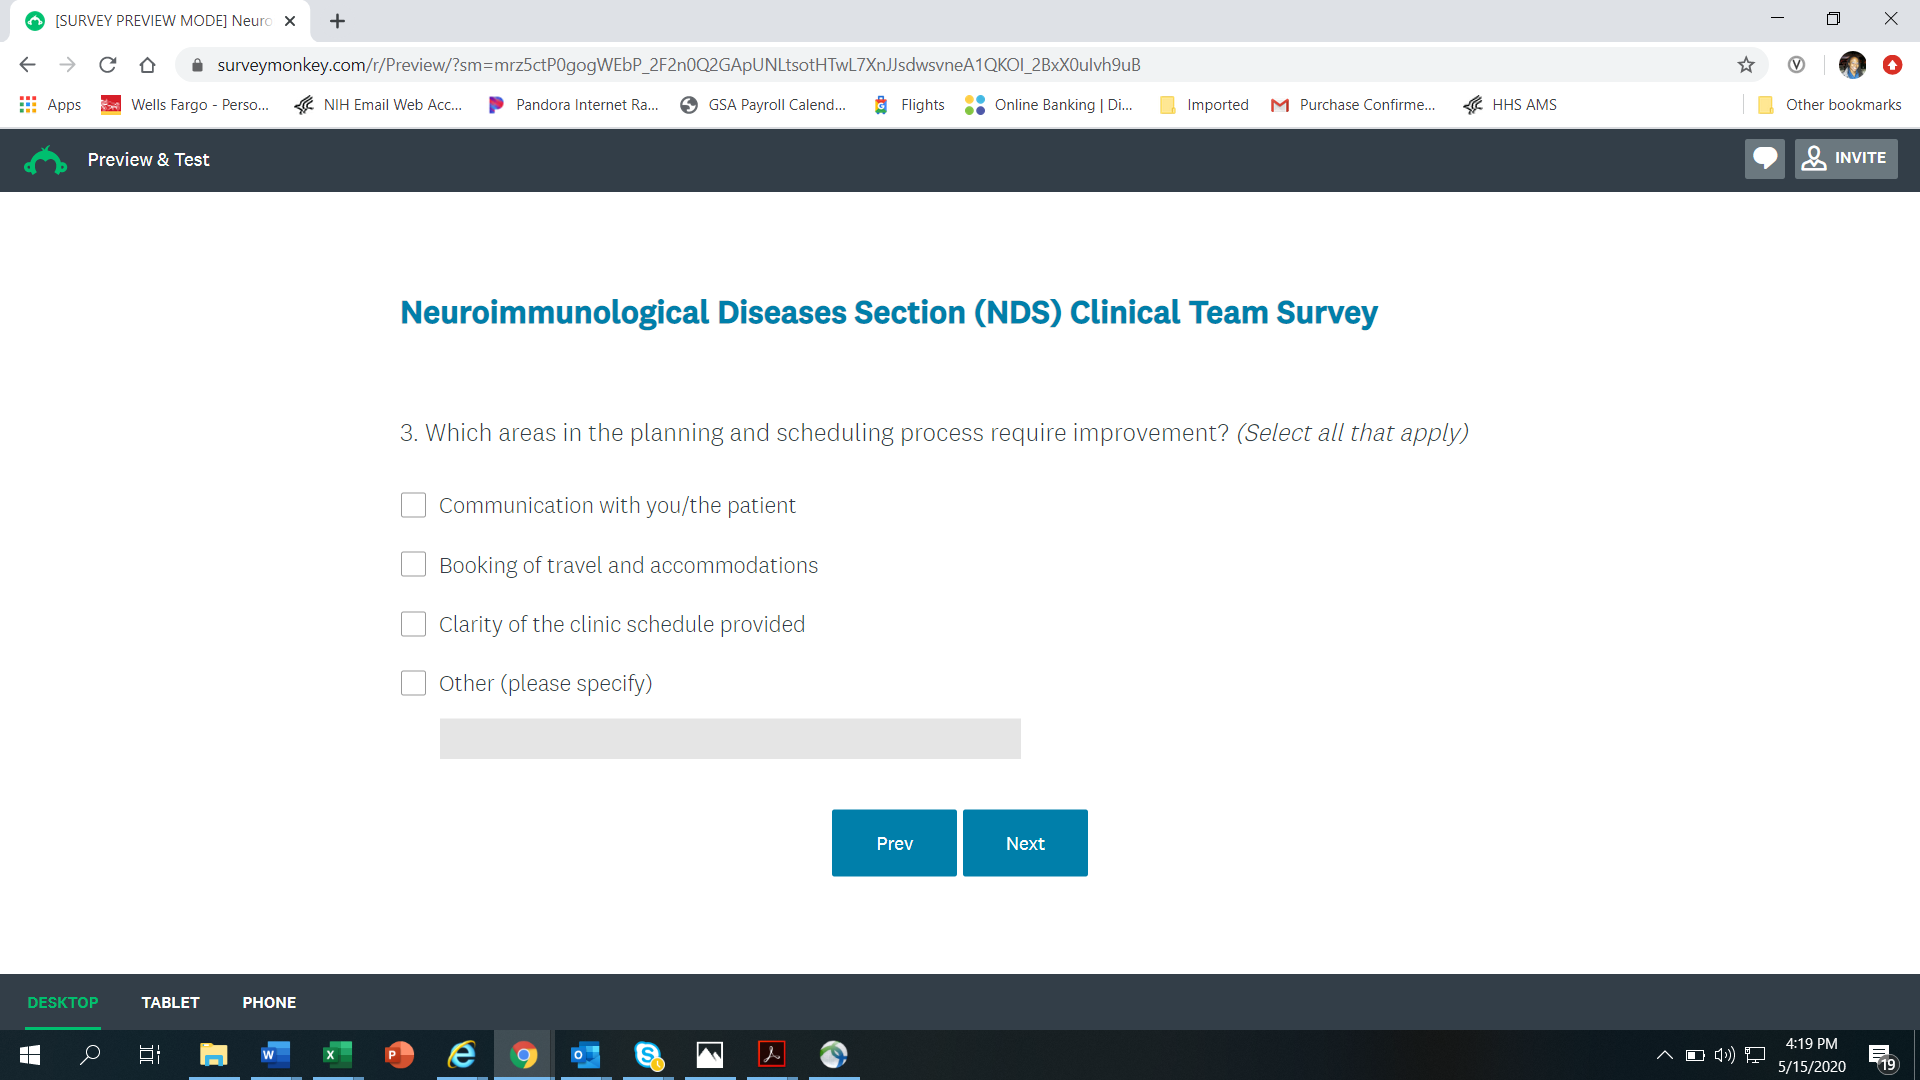Switch preview to TABLET tab
This screenshot has height=1080, width=1920.
pos(170,1002)
